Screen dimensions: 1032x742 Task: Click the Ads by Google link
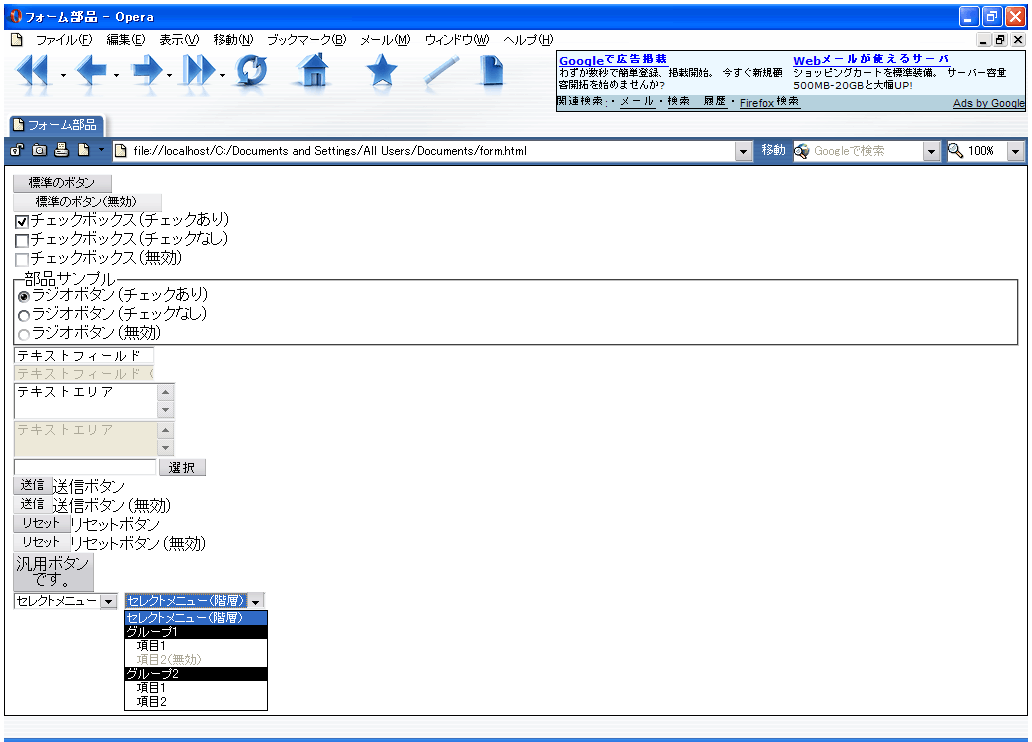(989, 103)
